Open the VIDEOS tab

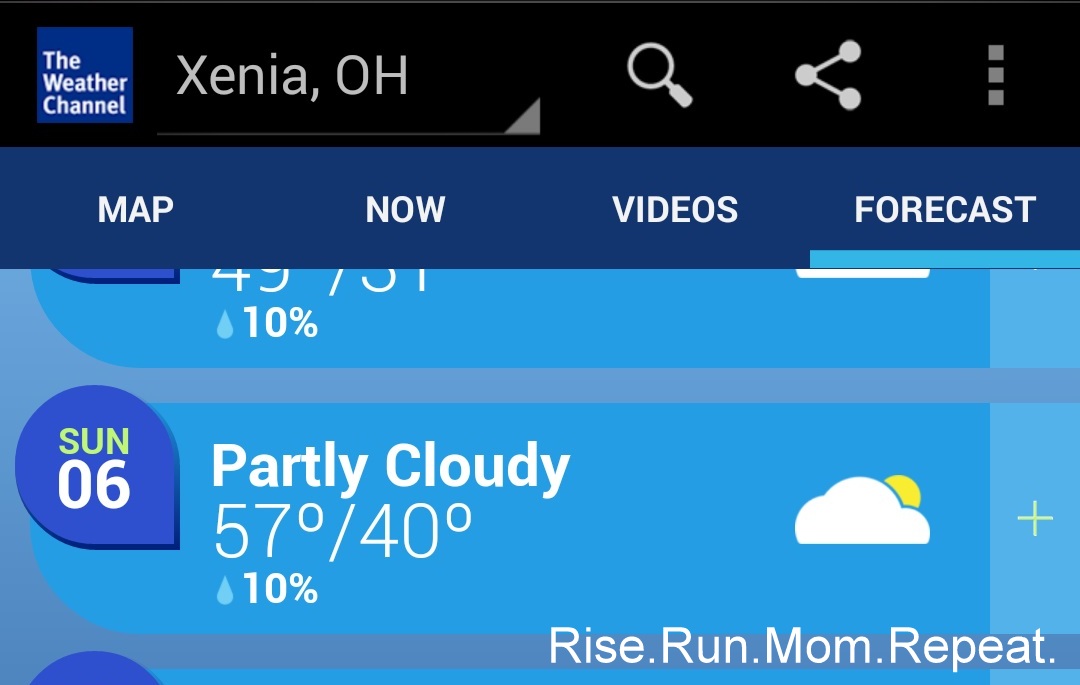(675, 210)
